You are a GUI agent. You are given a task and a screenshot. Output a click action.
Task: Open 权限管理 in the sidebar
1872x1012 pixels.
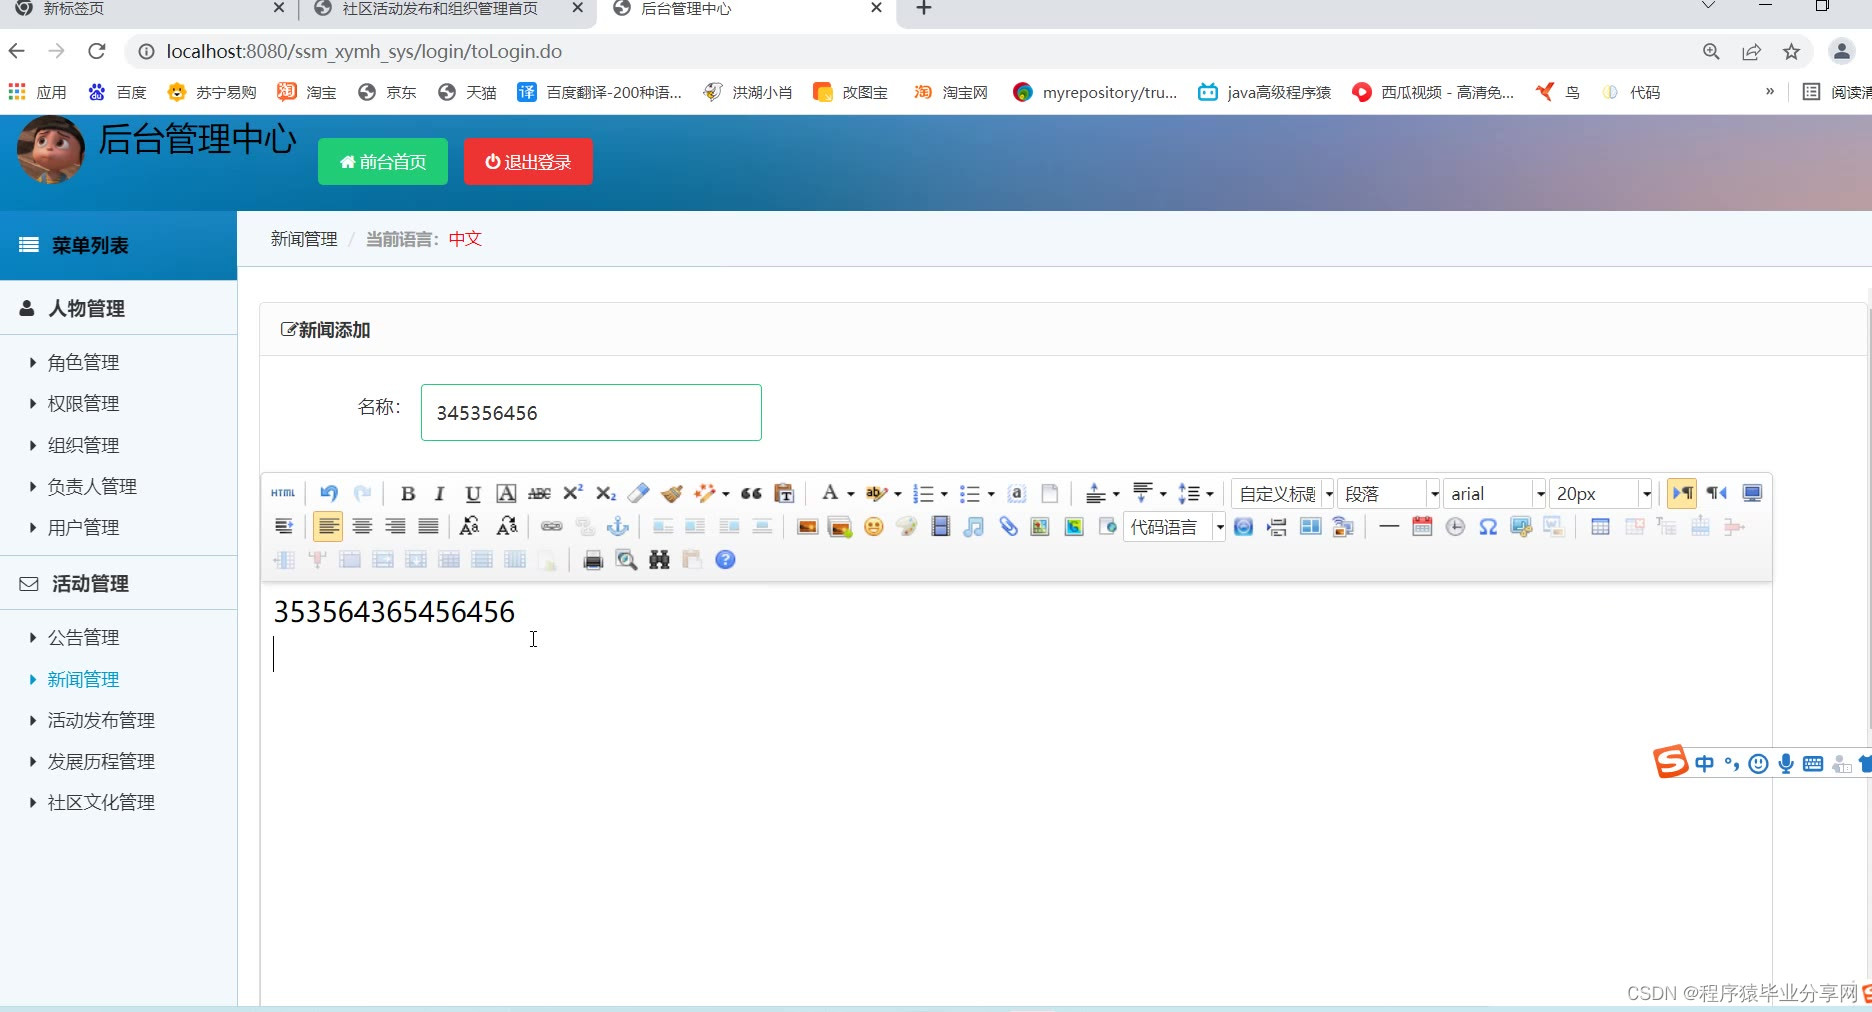coord(83,404)
